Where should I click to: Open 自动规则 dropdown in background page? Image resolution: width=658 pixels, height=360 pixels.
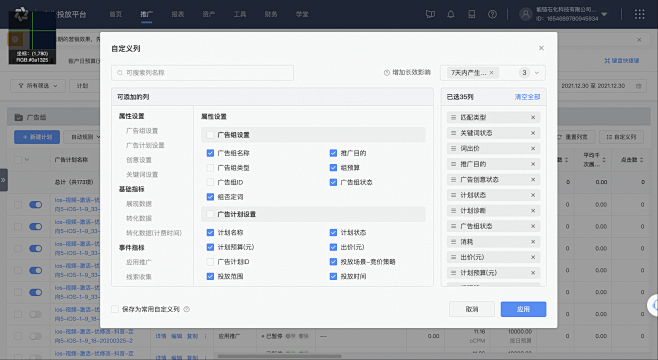(x=85, y=137)
